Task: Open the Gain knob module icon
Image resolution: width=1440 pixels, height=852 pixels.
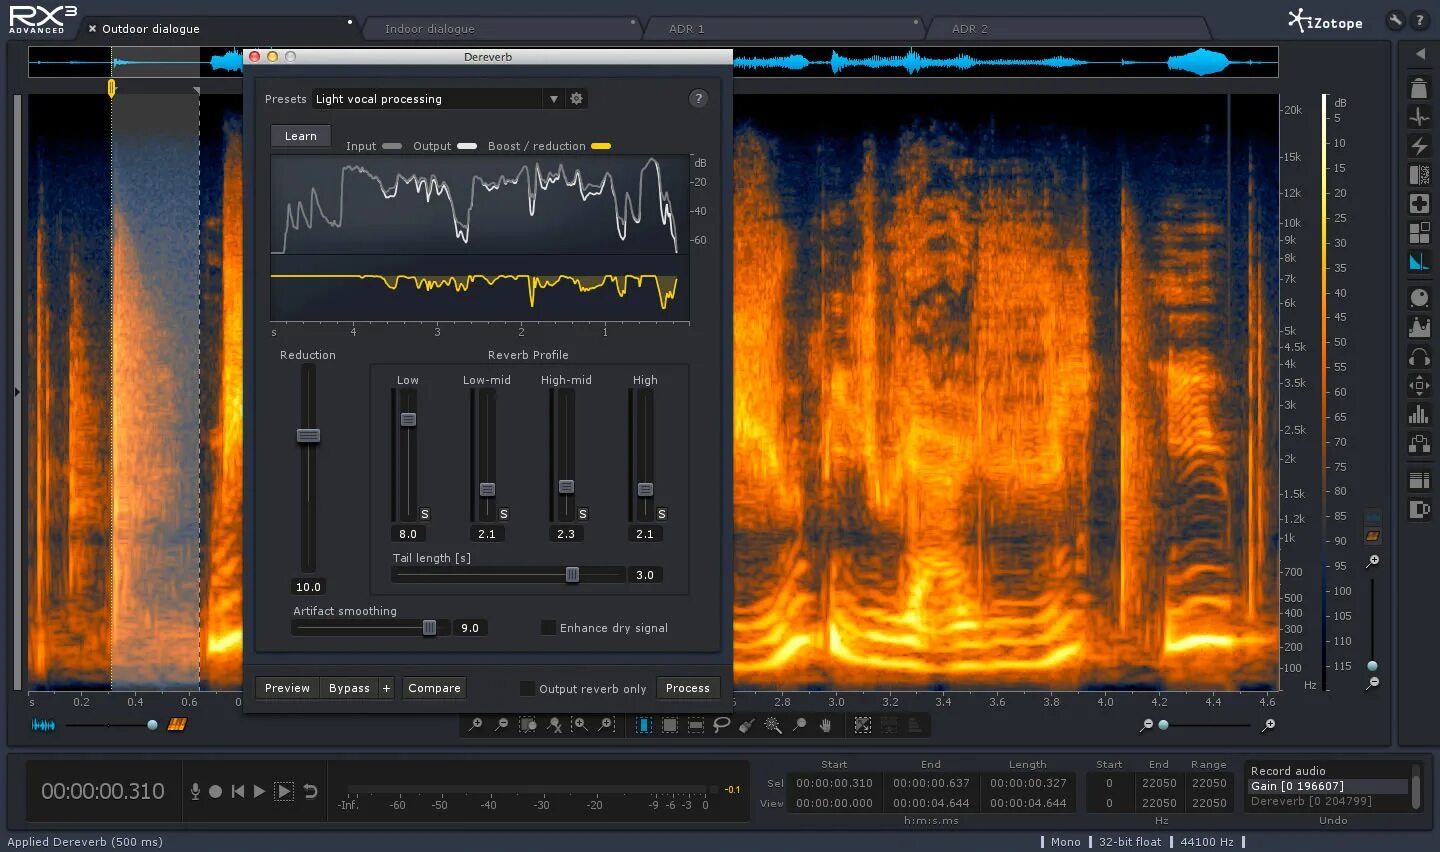Action: tap(1419, 298)
